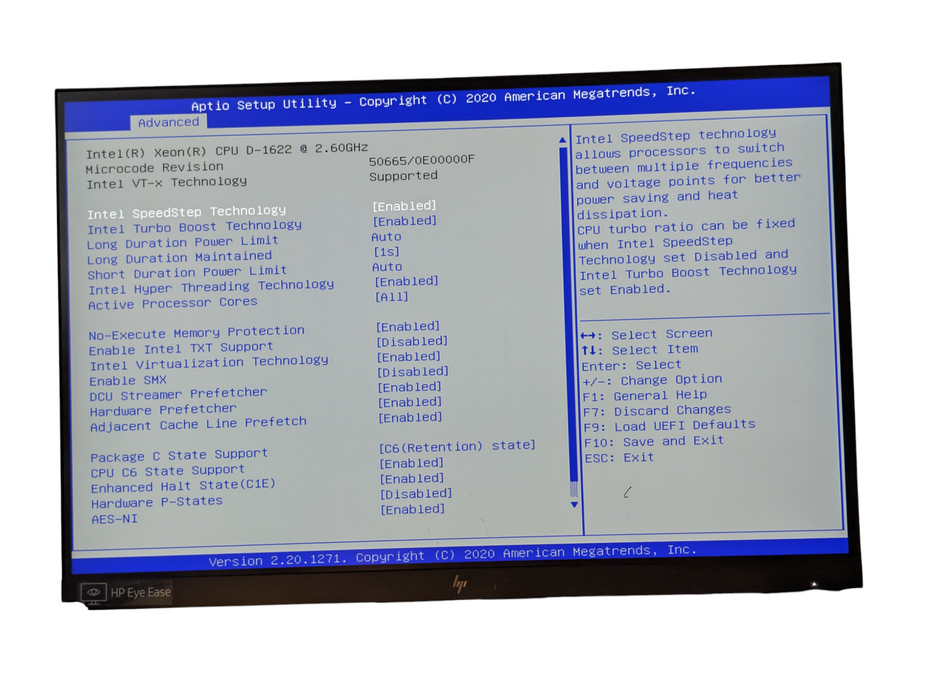Open Adjacent Cache Line Prefetch [Enabled] option
The width and height of the screenshot is (930, 700).
[411, 418]
